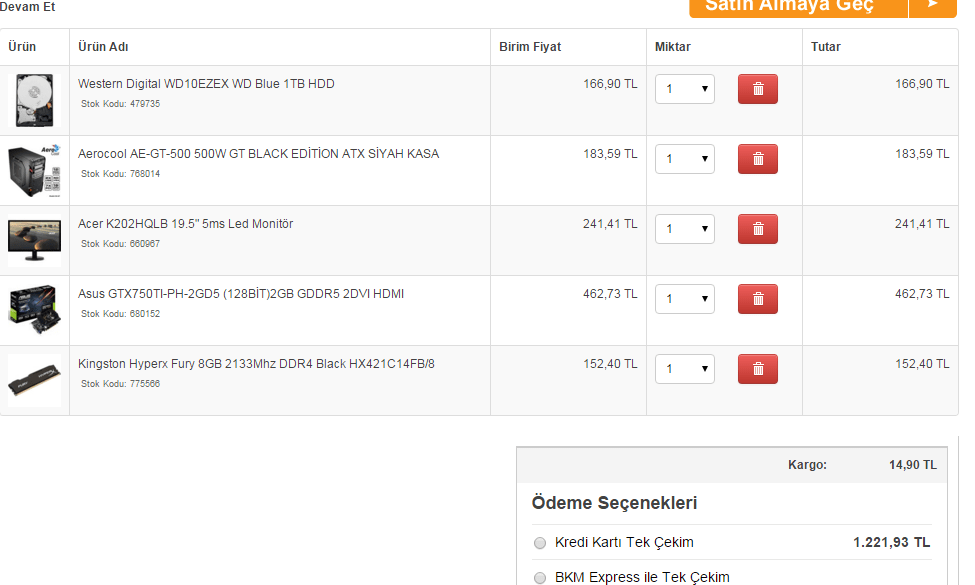The image size is (975, 585).
Task: Open Aerocool AE-GT-500 product page link
Action: click(258, 154)
